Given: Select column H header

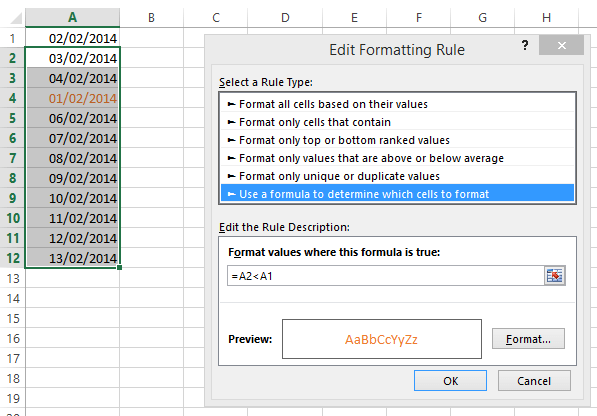Looking at the screenshot, I should click(x=546, y=18).
